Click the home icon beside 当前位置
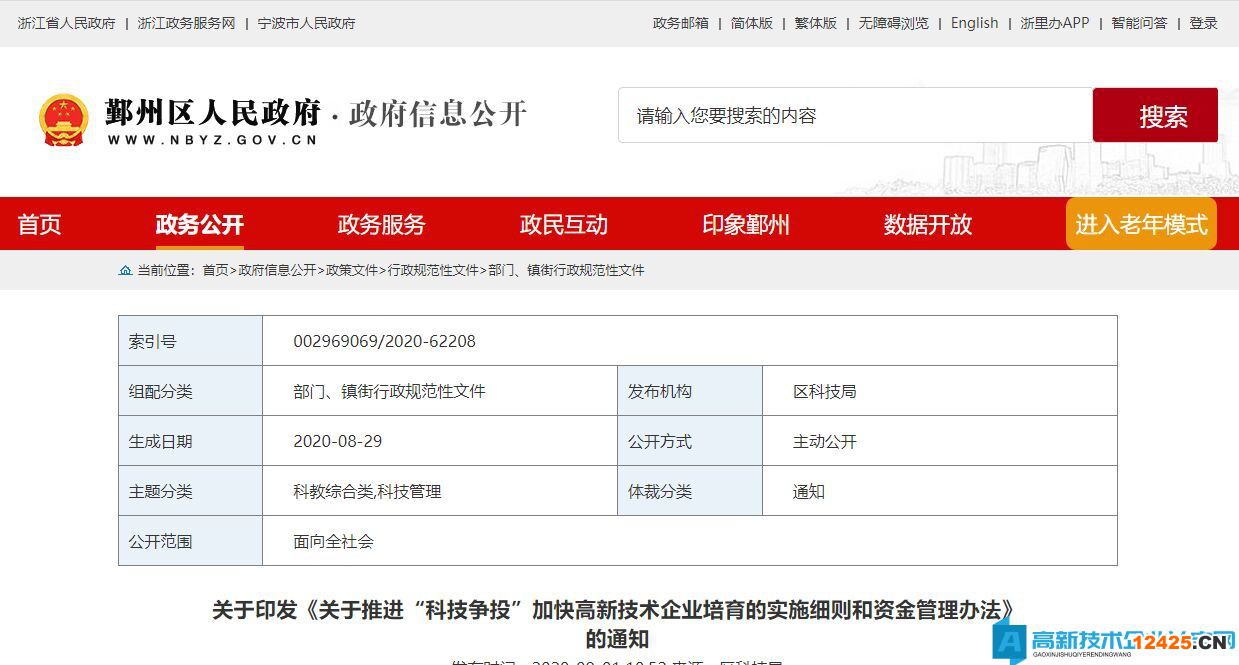This screenshot has width=1239, height=665. tap(125, 271)
